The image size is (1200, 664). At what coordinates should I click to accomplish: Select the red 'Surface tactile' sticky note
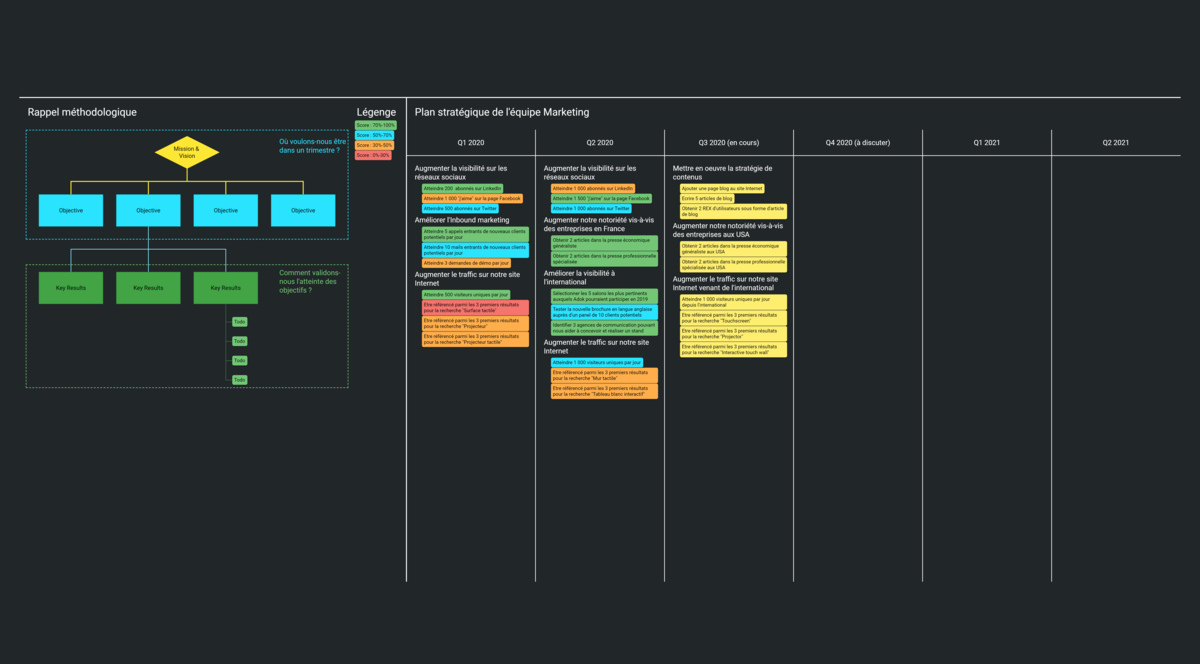473,306
